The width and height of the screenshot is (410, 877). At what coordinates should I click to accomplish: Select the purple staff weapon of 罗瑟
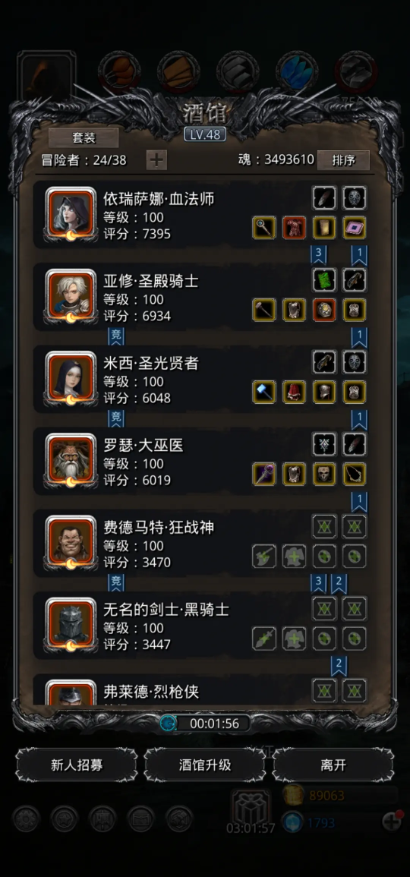264,474
